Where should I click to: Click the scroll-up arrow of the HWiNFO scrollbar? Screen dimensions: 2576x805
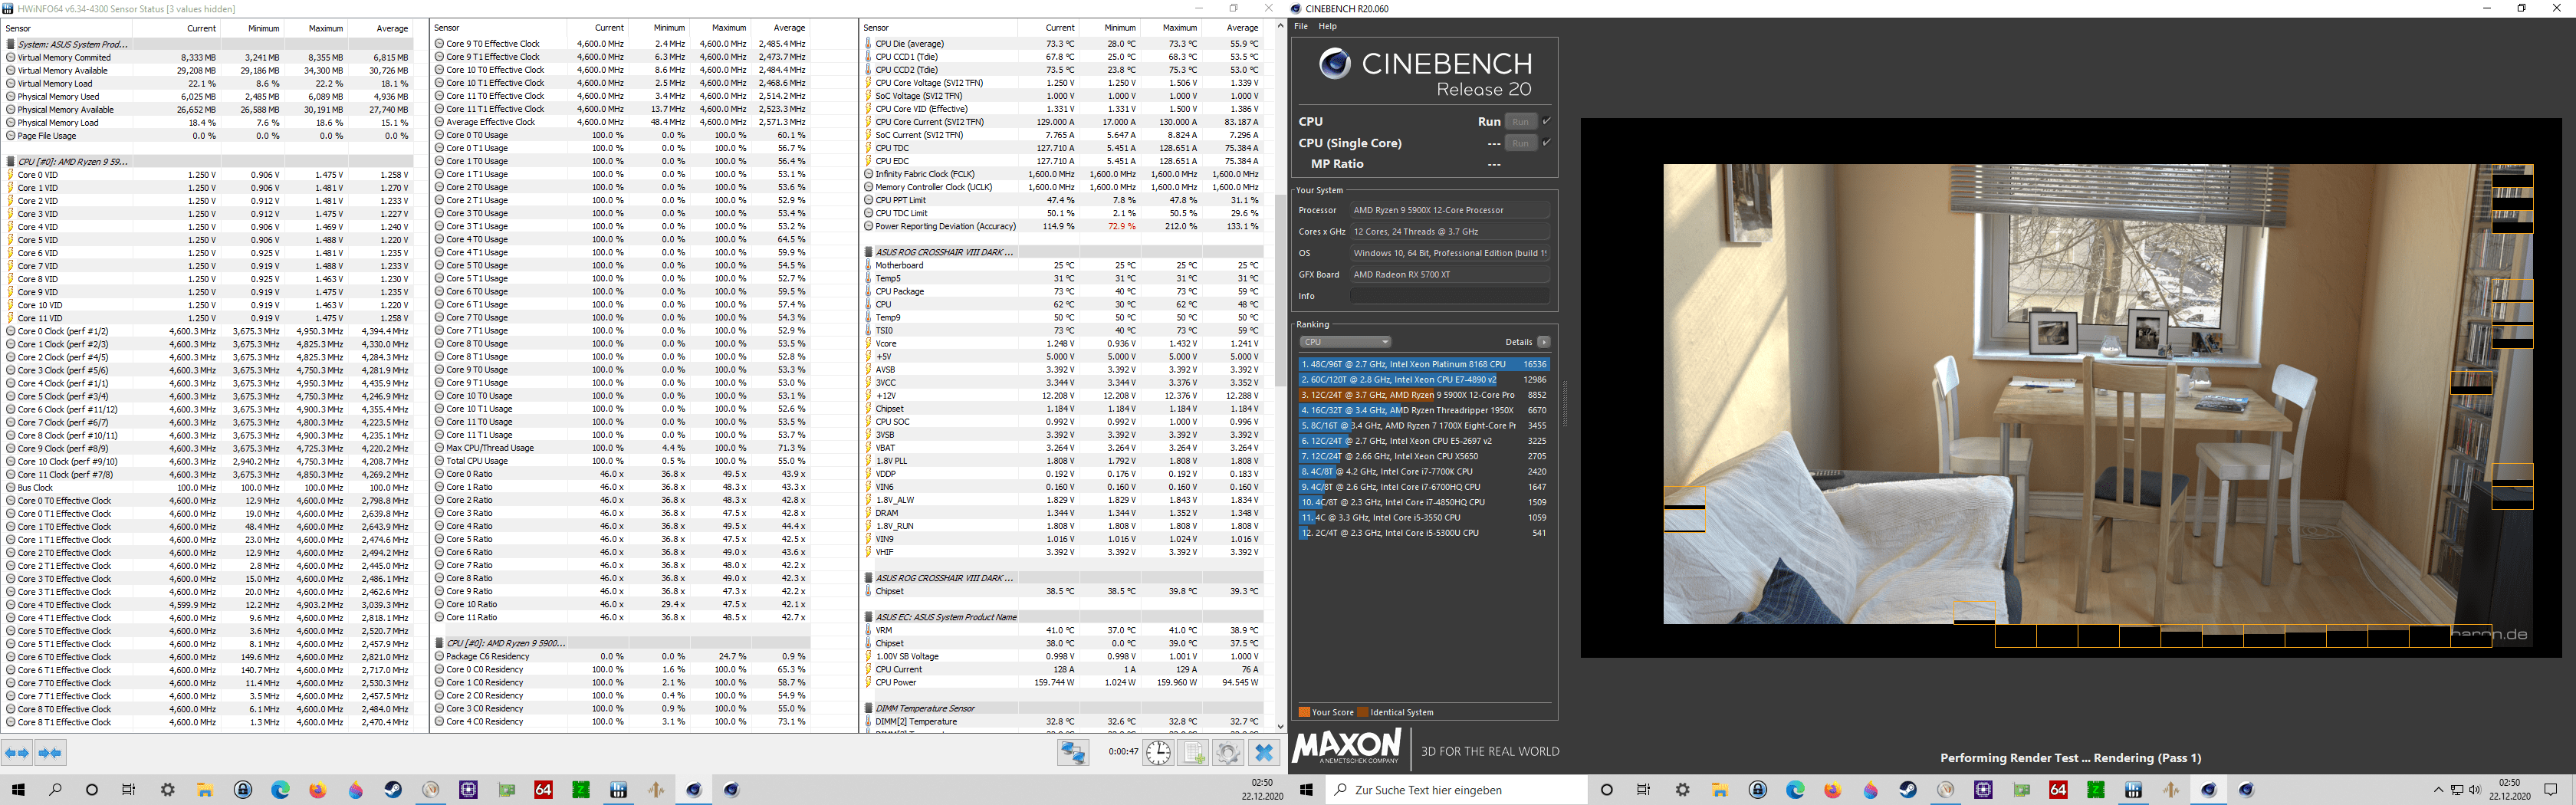point(1280,26)
